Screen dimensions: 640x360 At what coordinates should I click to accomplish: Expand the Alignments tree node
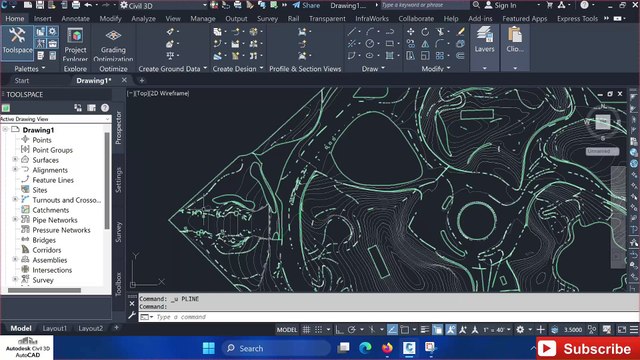click(x=15, y=169)
